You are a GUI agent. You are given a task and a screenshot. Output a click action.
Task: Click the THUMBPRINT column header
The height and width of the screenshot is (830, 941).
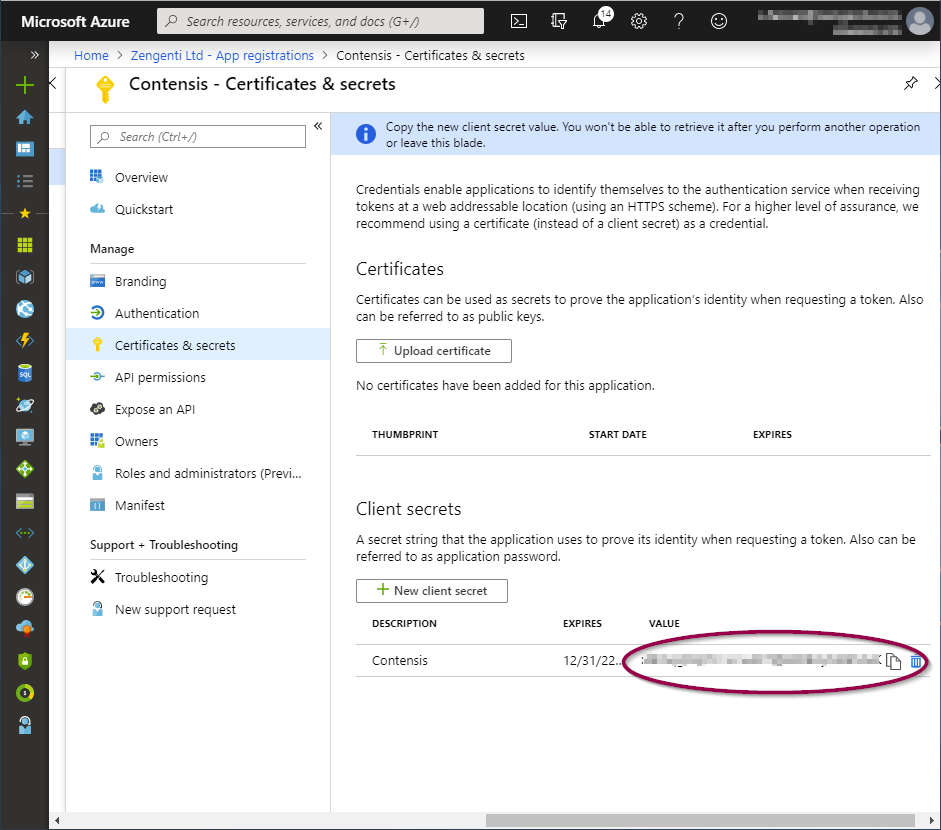coord(405,434)
